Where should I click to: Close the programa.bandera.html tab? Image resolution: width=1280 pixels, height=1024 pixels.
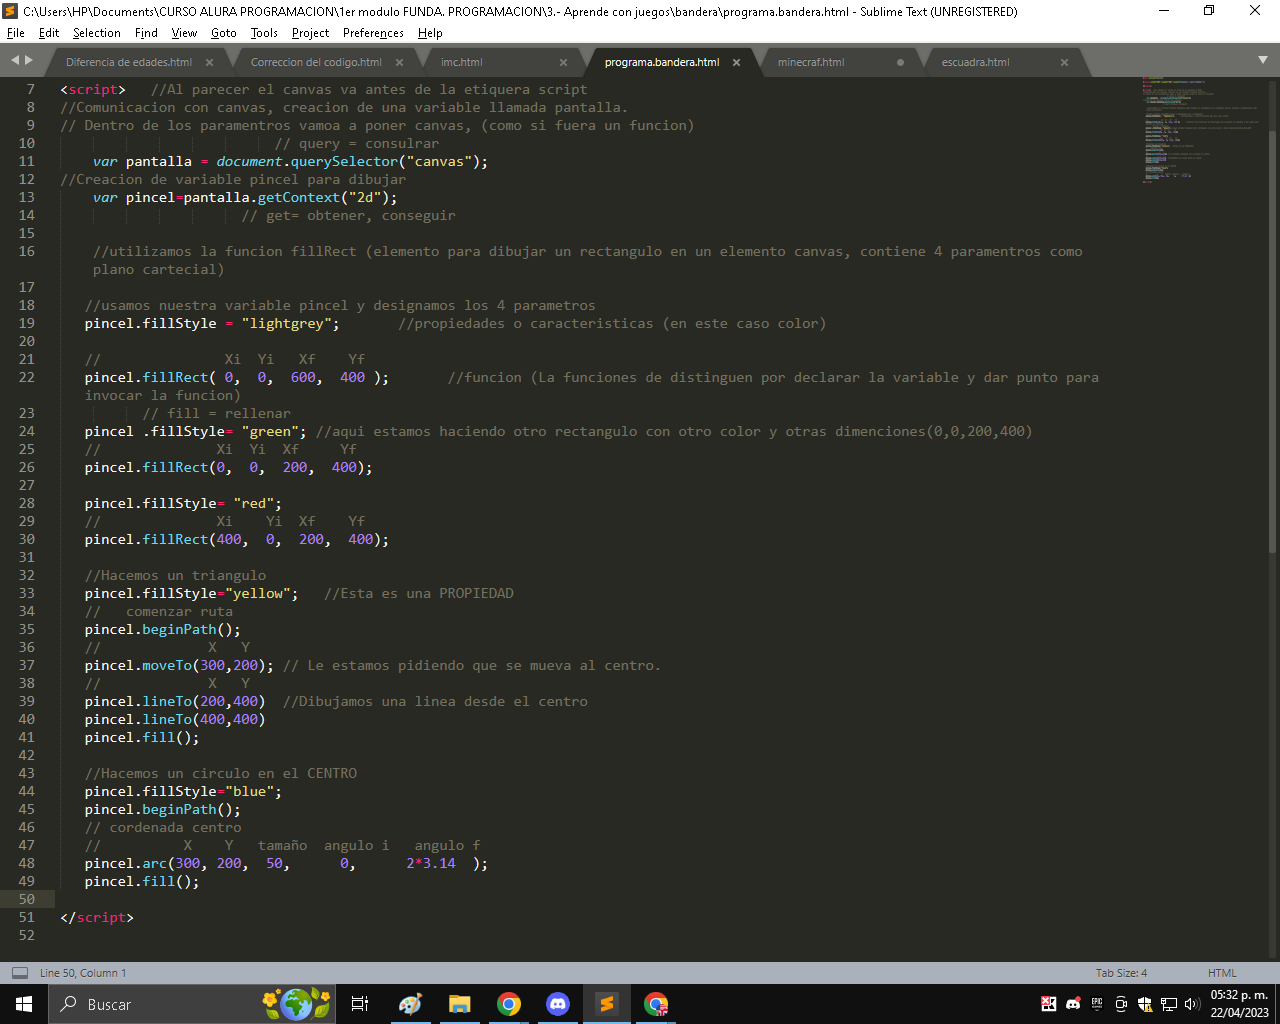(x=736, y=62)
